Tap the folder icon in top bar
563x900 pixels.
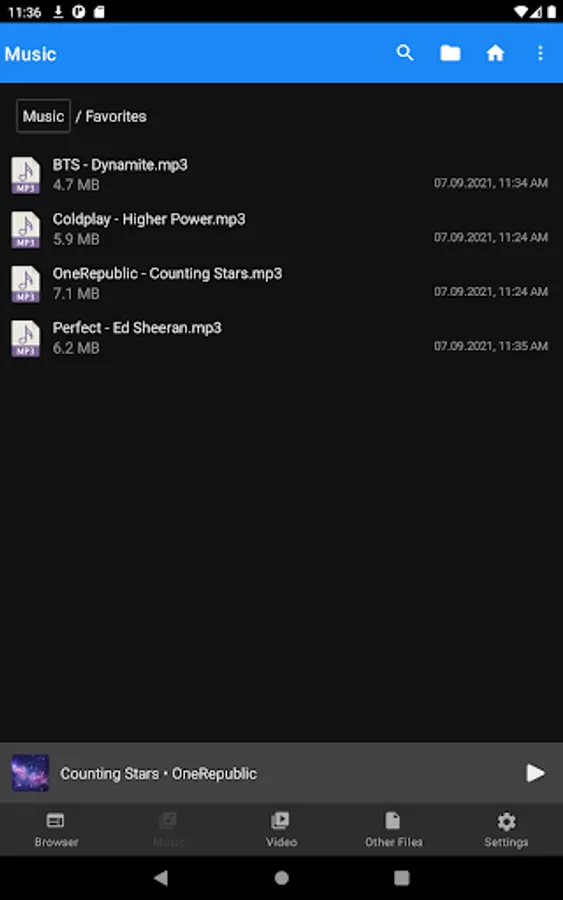click(x=450, y=53)
